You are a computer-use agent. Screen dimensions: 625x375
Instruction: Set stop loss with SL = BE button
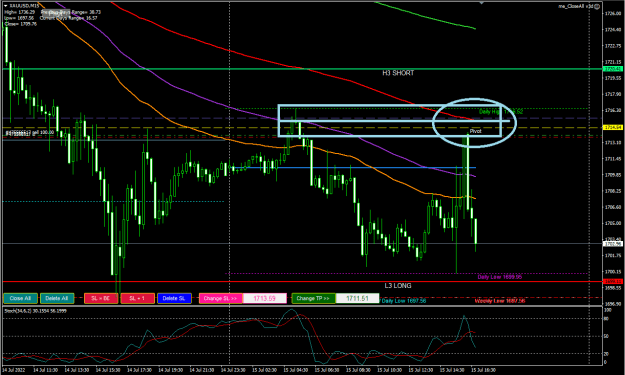[x=101, y=298]
